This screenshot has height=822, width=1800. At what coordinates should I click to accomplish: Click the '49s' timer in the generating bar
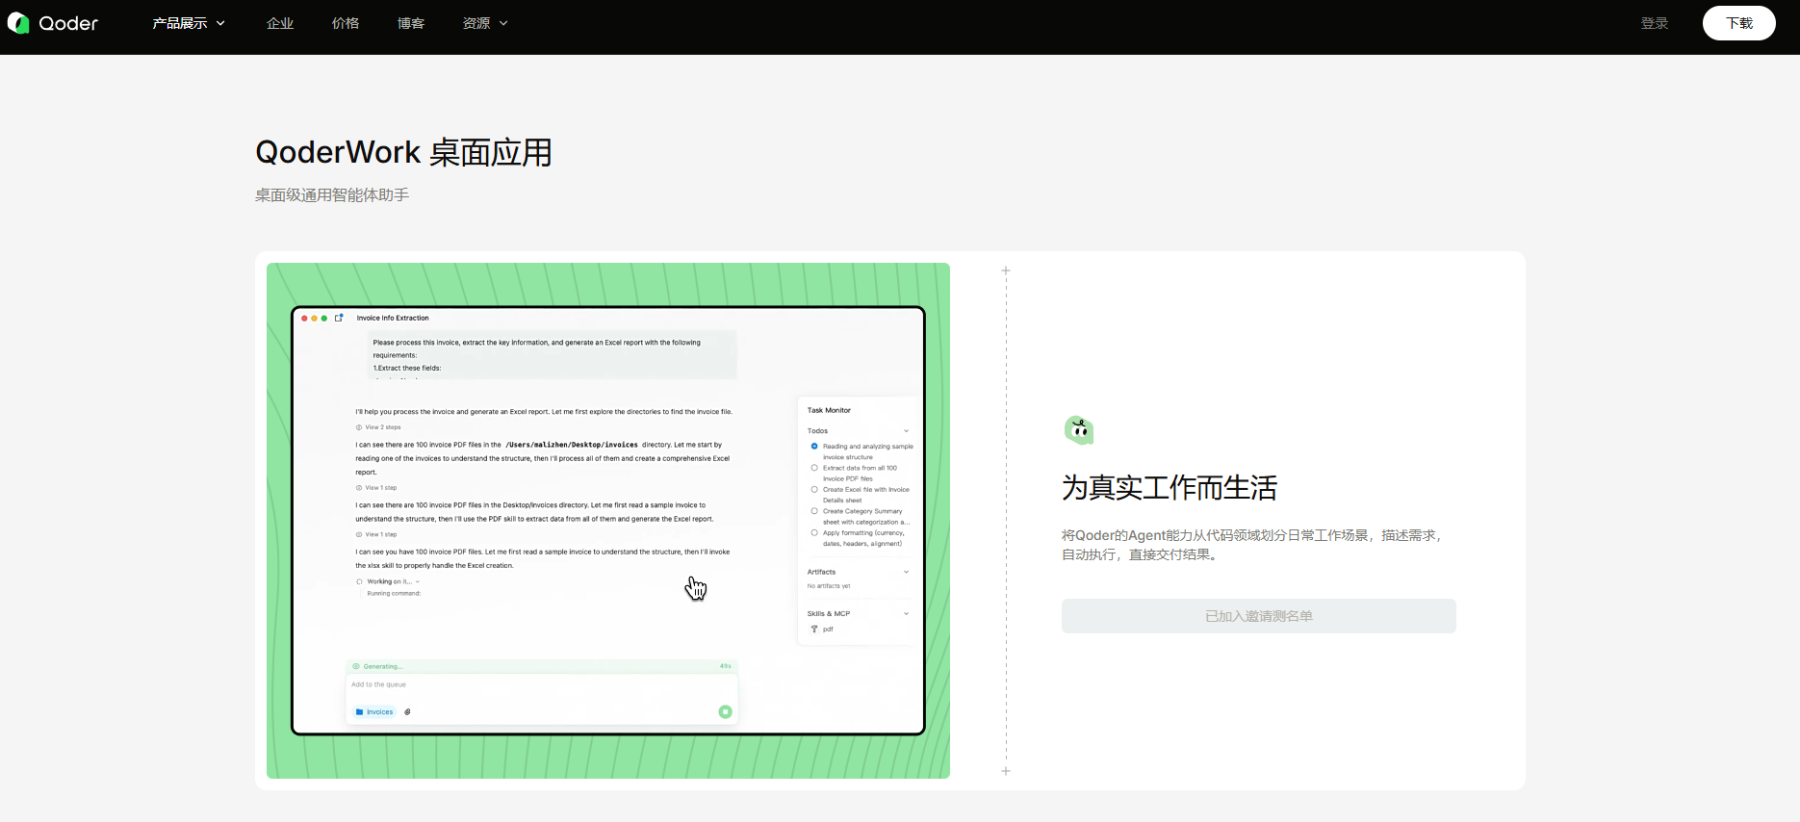click(725, 666)
